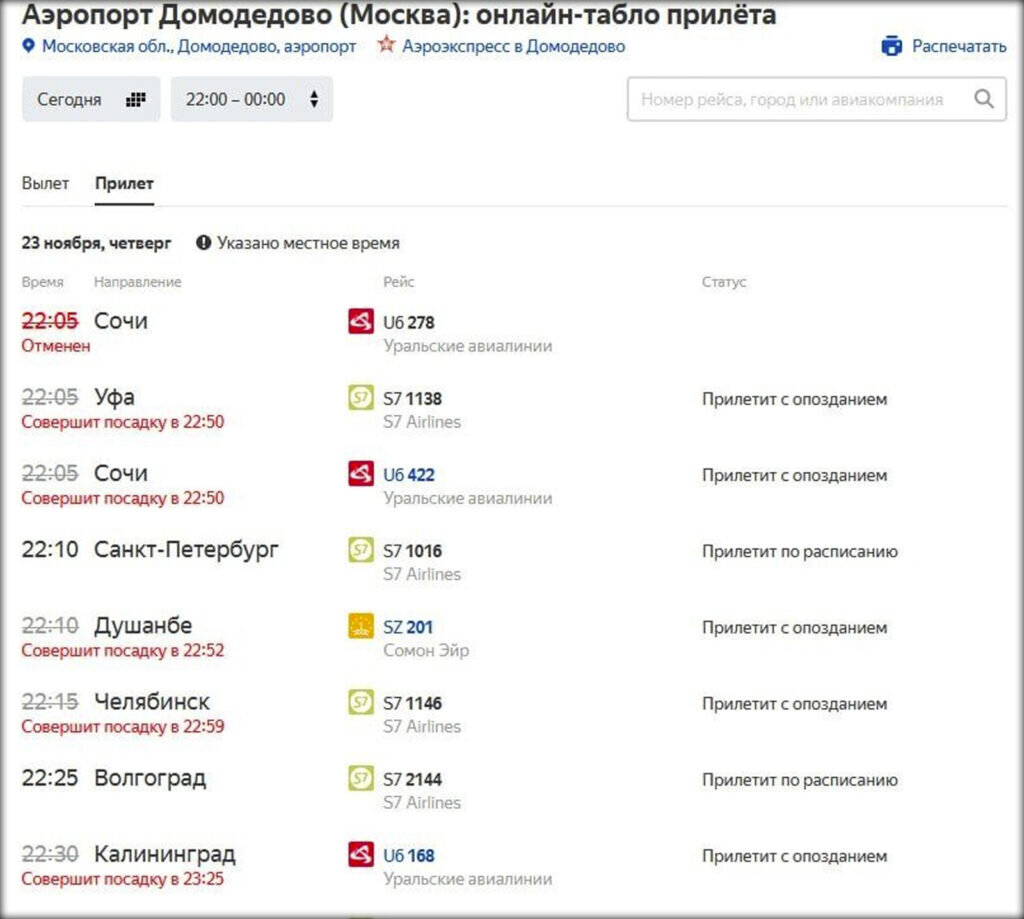Click flight number S7 2144

pyautogui.click(x=412, y=779)
